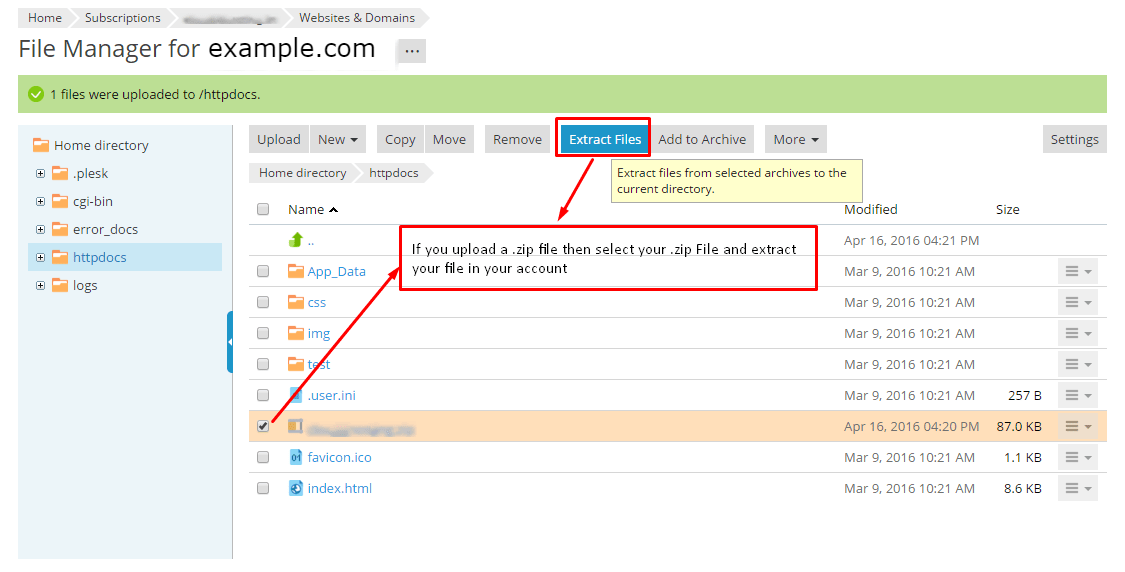Open the Subscriptions breadcrumb

pyautogui.click(x=122, y=18)
